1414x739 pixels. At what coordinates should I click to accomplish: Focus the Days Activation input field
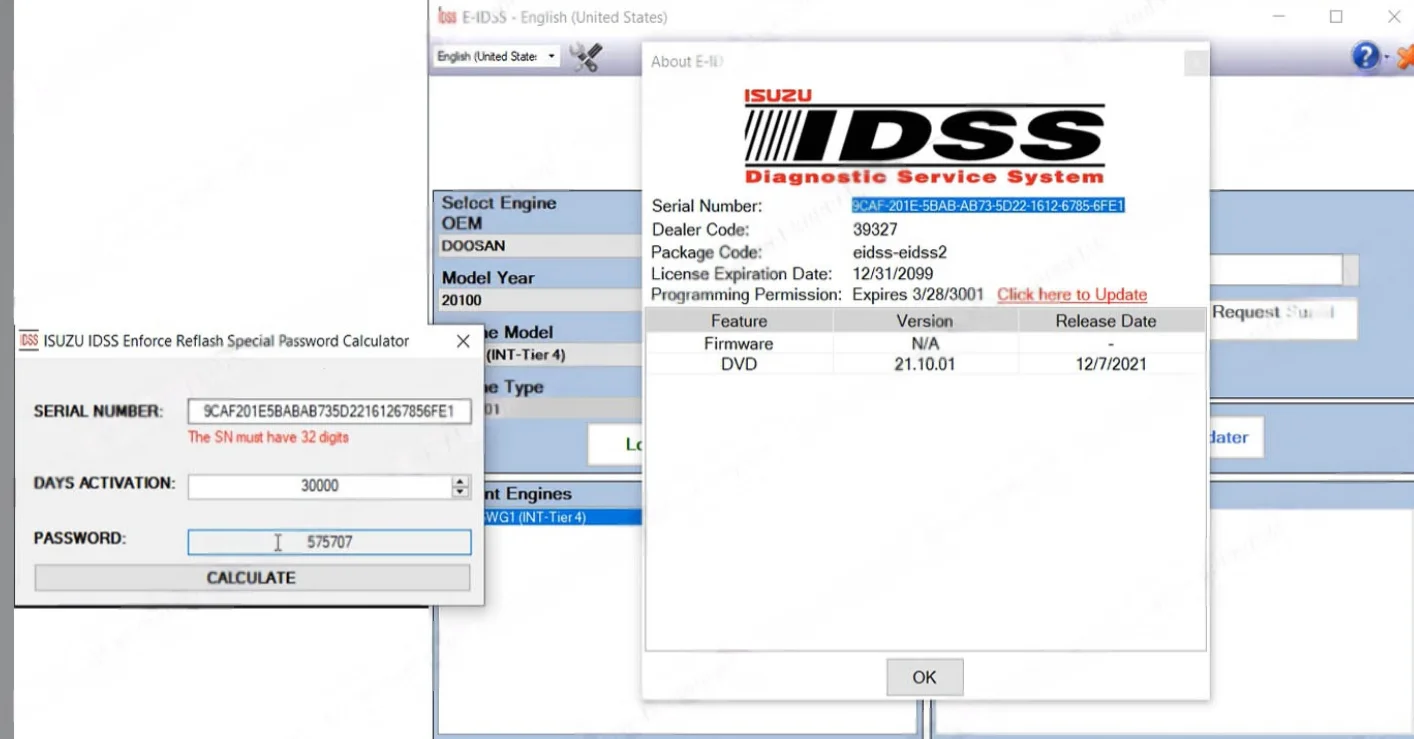[320, 486]
